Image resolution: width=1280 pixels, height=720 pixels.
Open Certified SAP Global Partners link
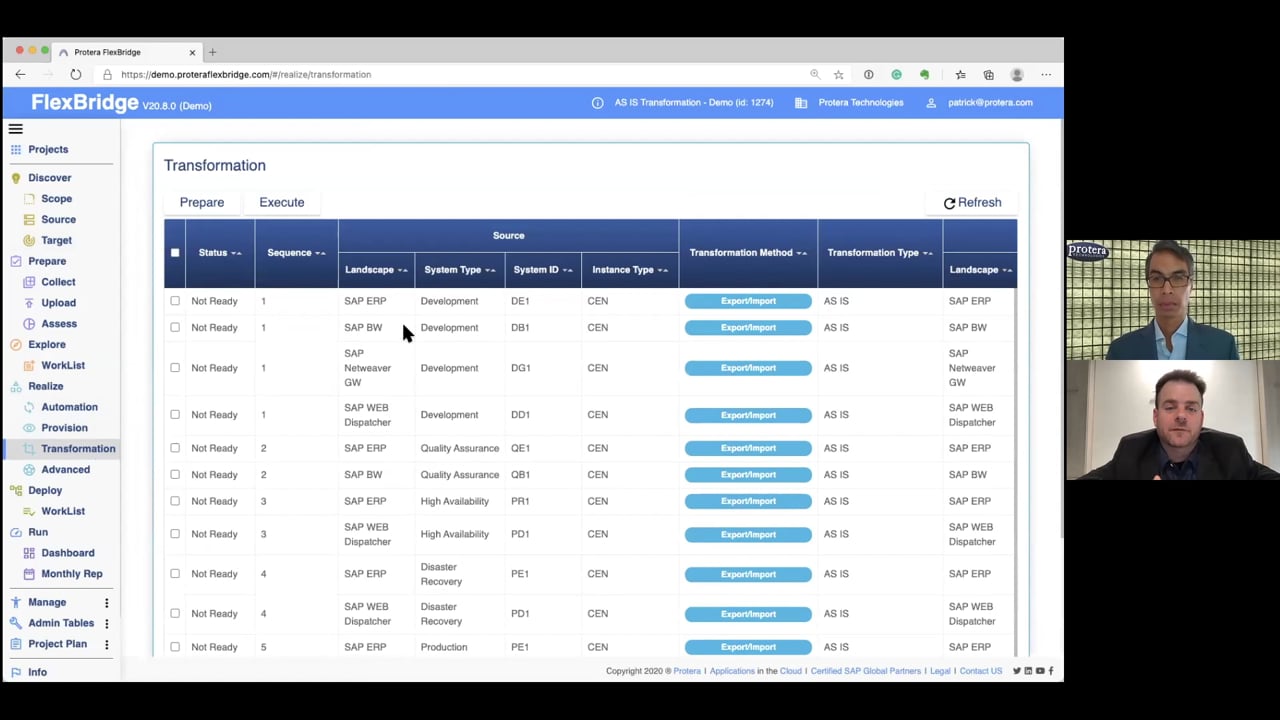(866, 671)
